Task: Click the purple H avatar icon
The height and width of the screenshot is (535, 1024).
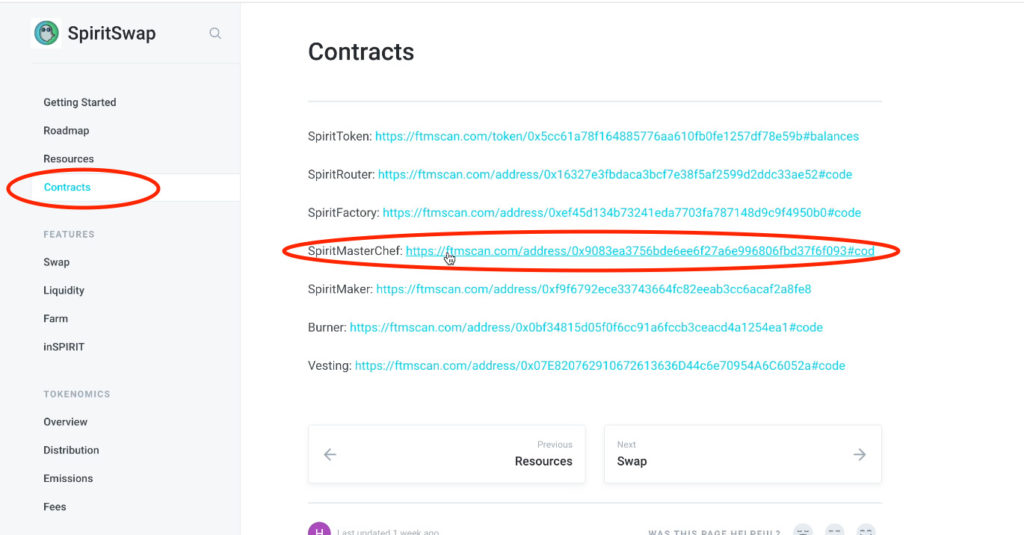Action: point(319,530)
